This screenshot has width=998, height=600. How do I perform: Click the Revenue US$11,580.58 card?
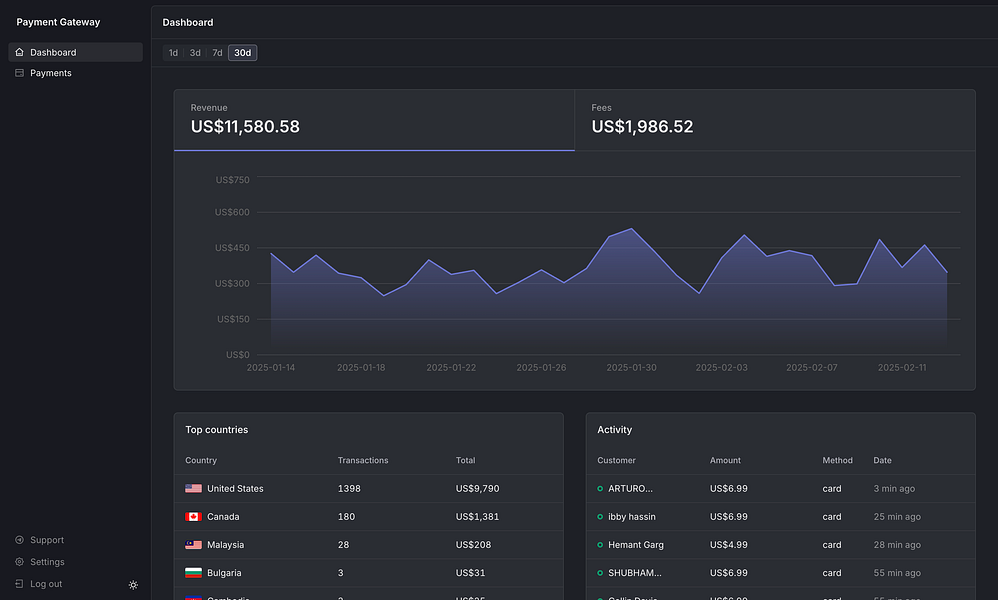coord(374,120)
